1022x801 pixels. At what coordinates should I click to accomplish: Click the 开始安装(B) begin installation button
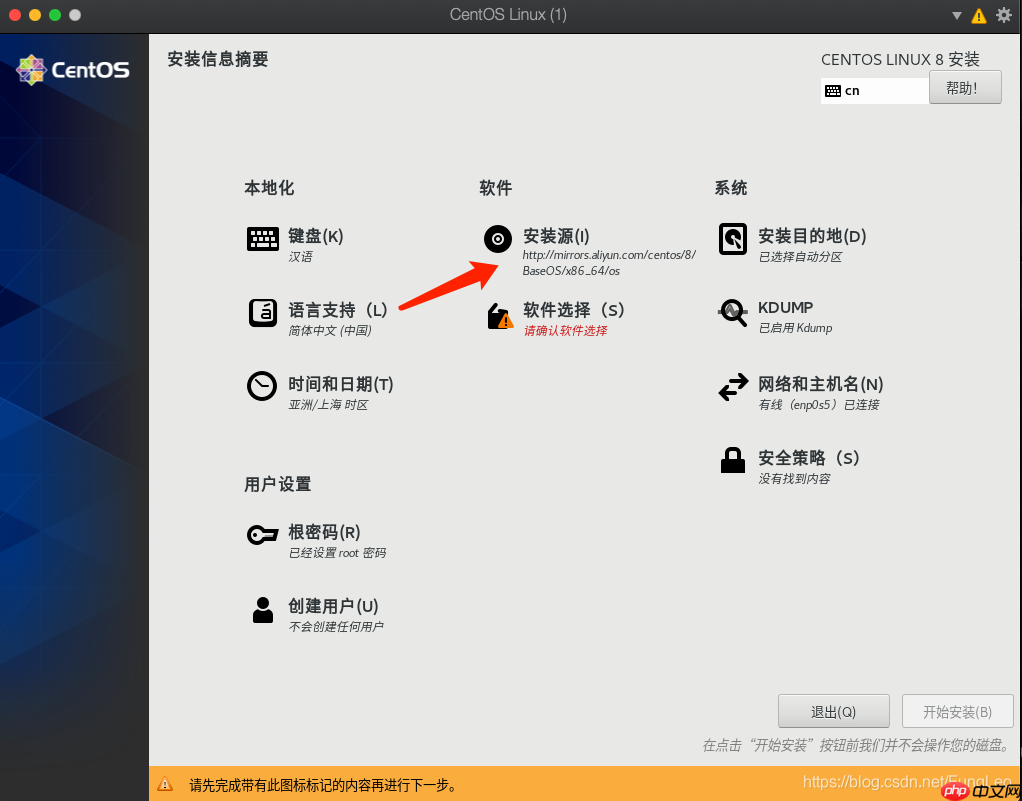[x=957, y=711]
